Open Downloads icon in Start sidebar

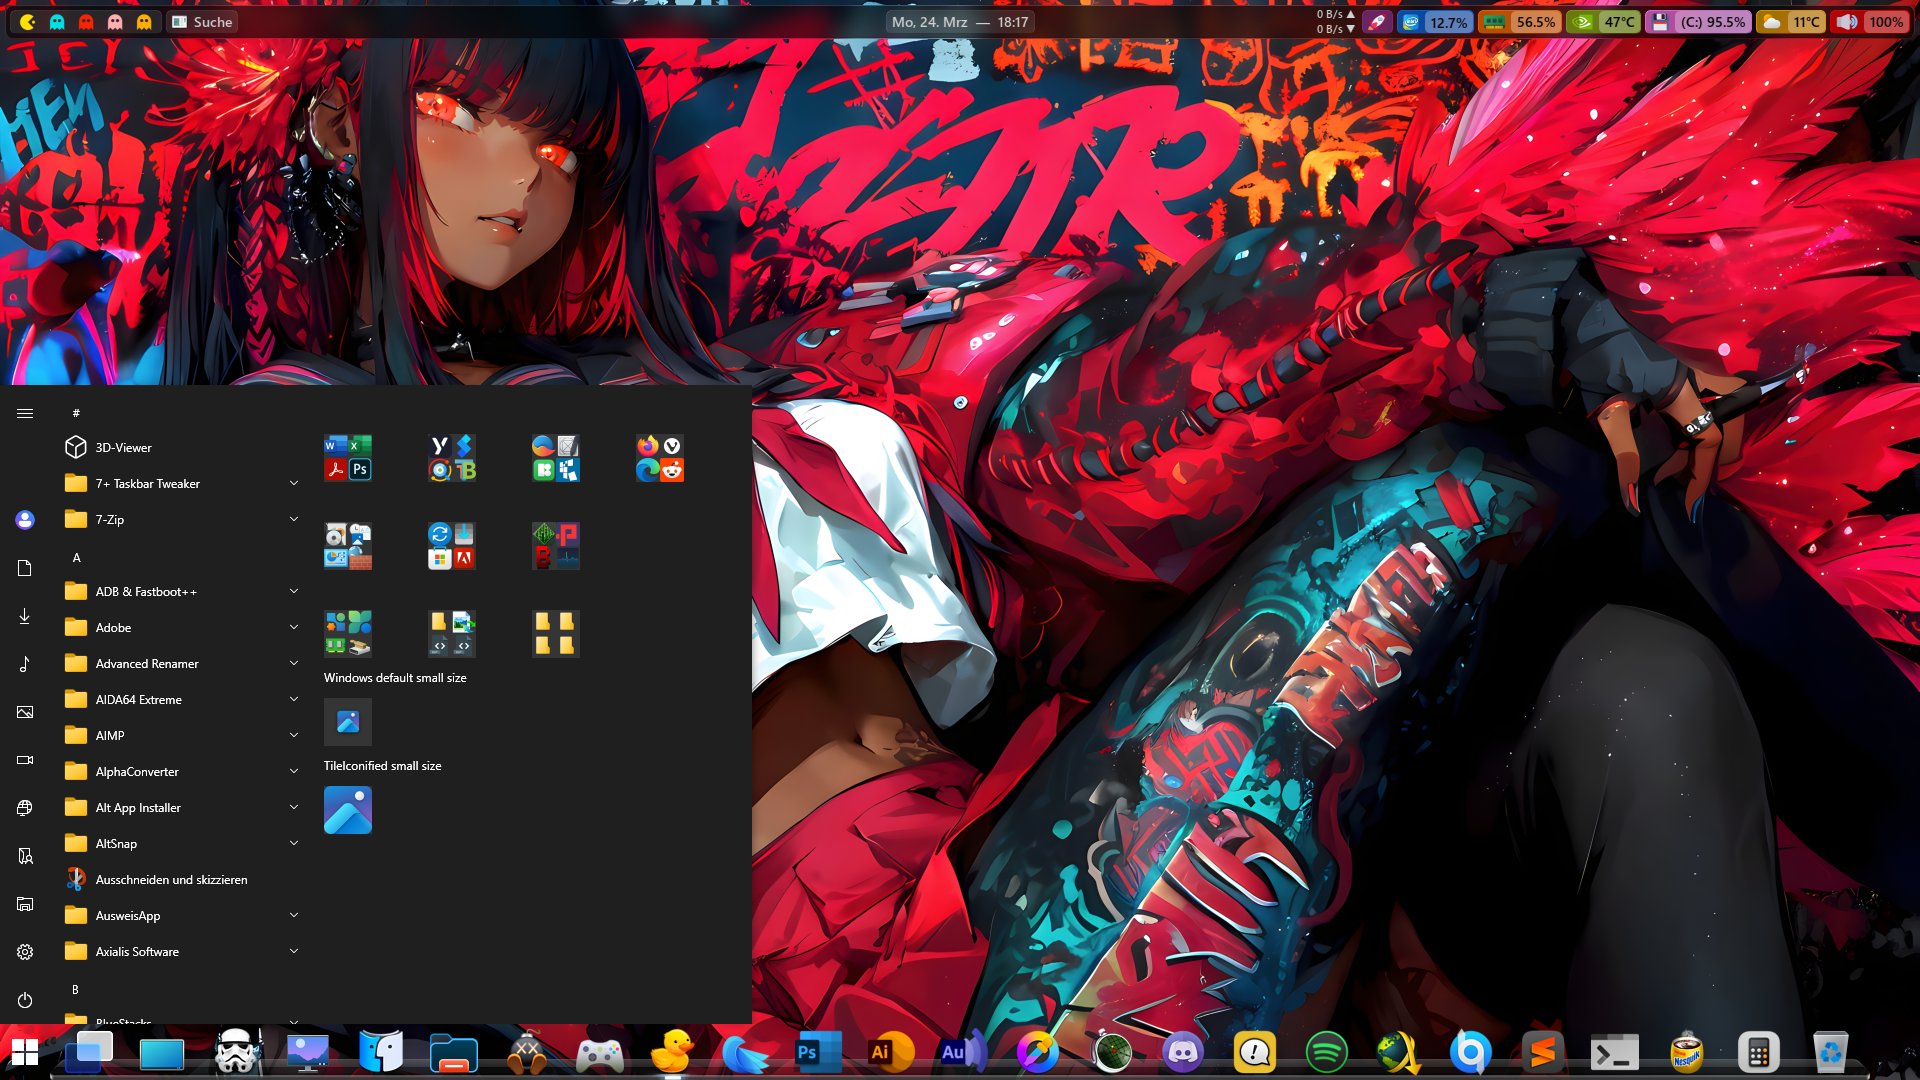click(x=25, y=616)
